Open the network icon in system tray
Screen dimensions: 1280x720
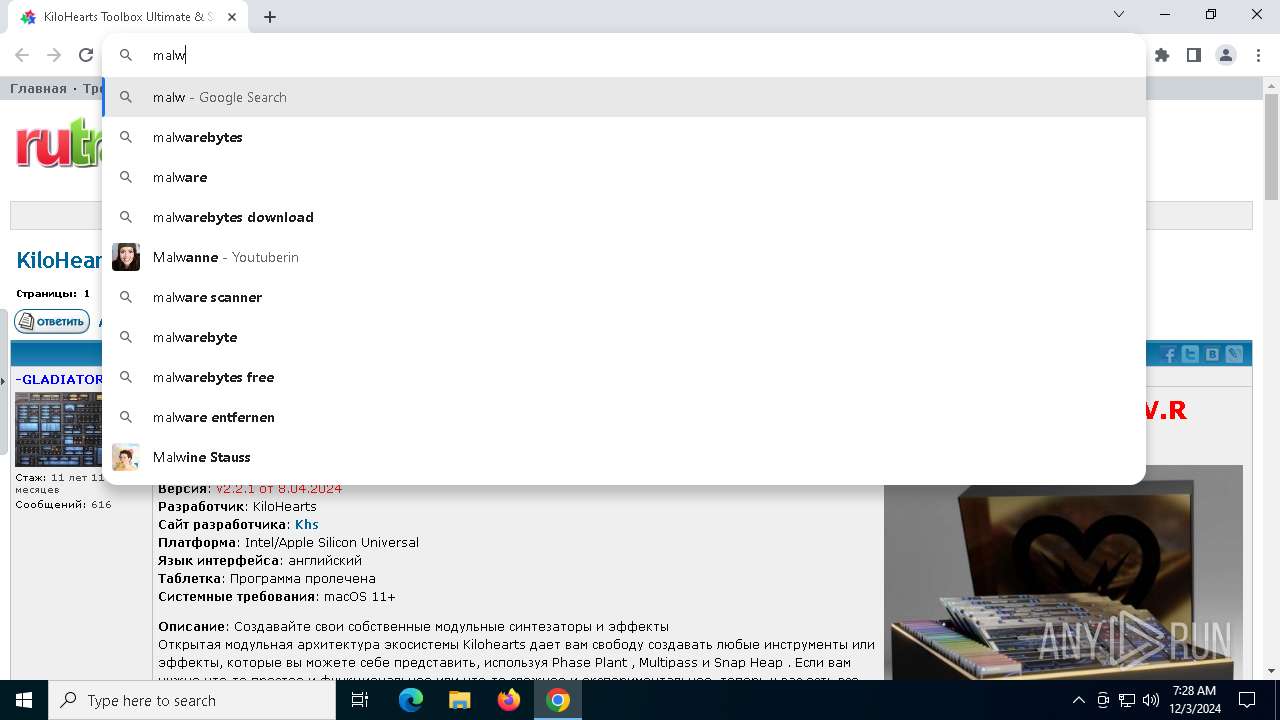click(1127, 700)
